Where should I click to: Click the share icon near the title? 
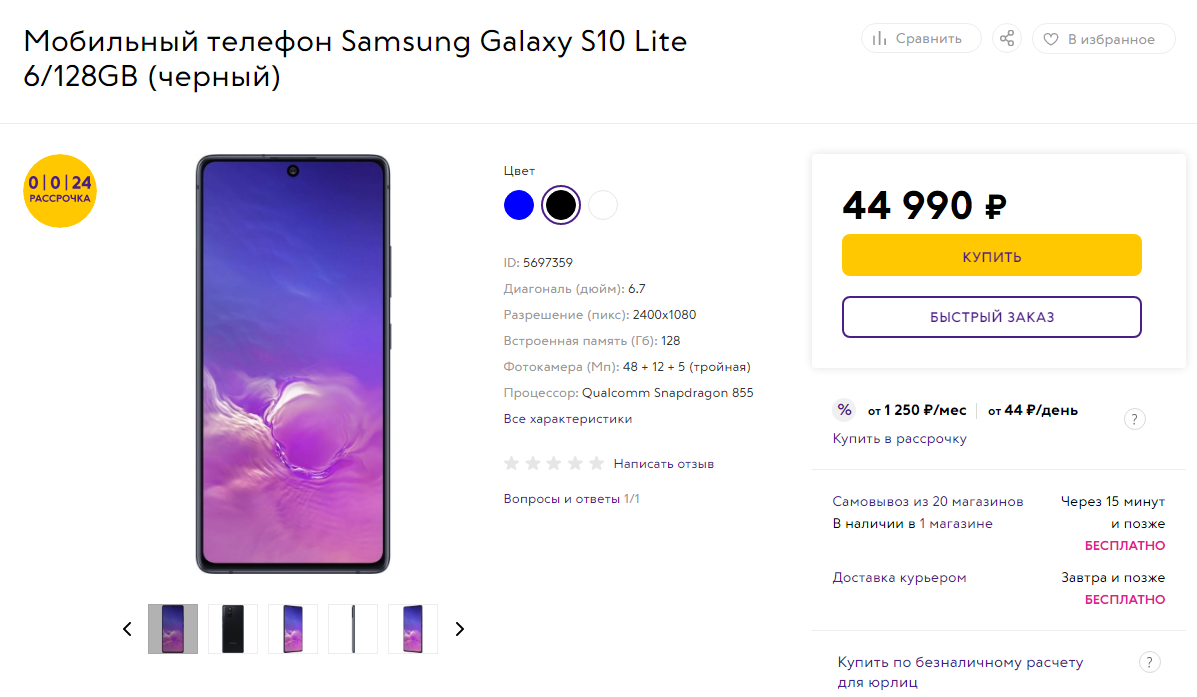coord(1007,38)
